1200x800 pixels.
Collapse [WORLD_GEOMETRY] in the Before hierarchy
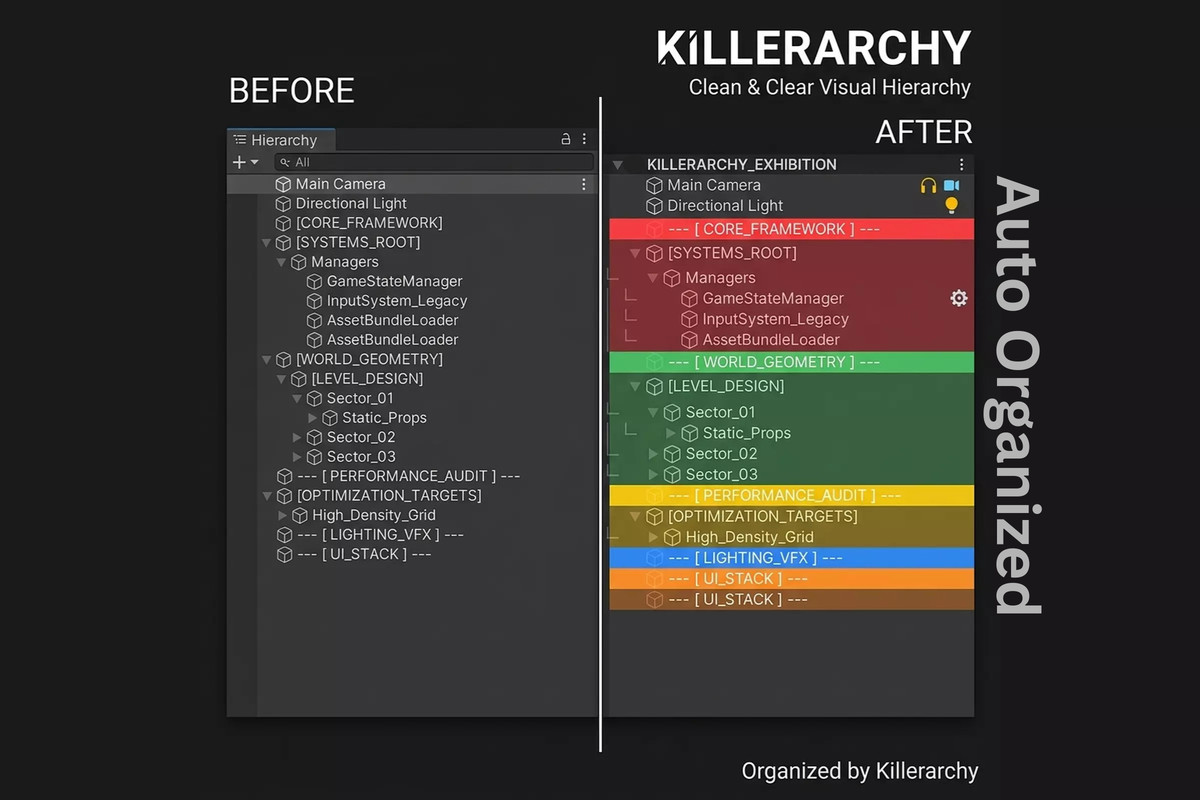point(266,359)
